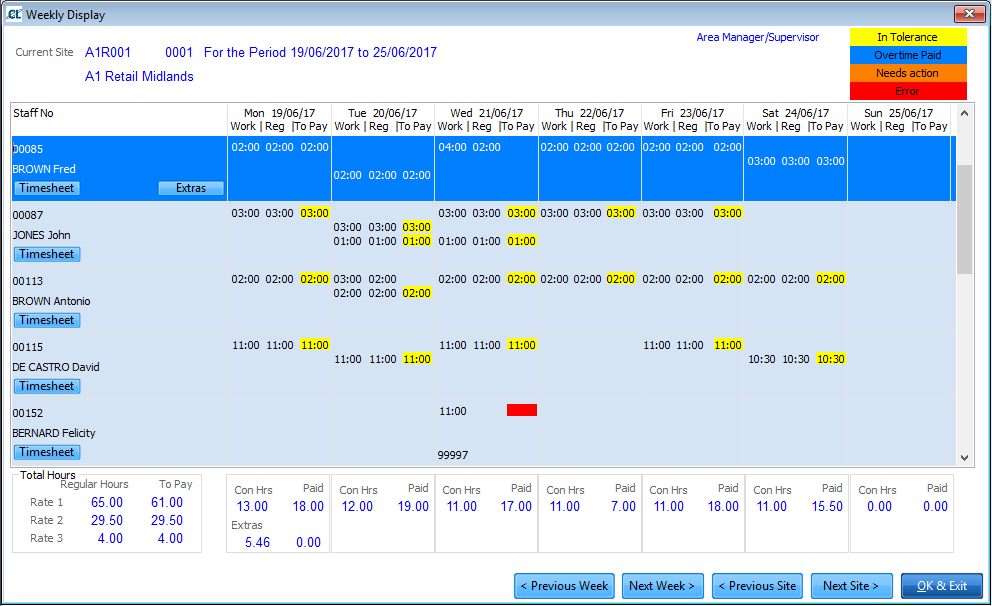This screenshot has height=606, width=992.
Task: Switch to the Next Site
Action: 851,585
